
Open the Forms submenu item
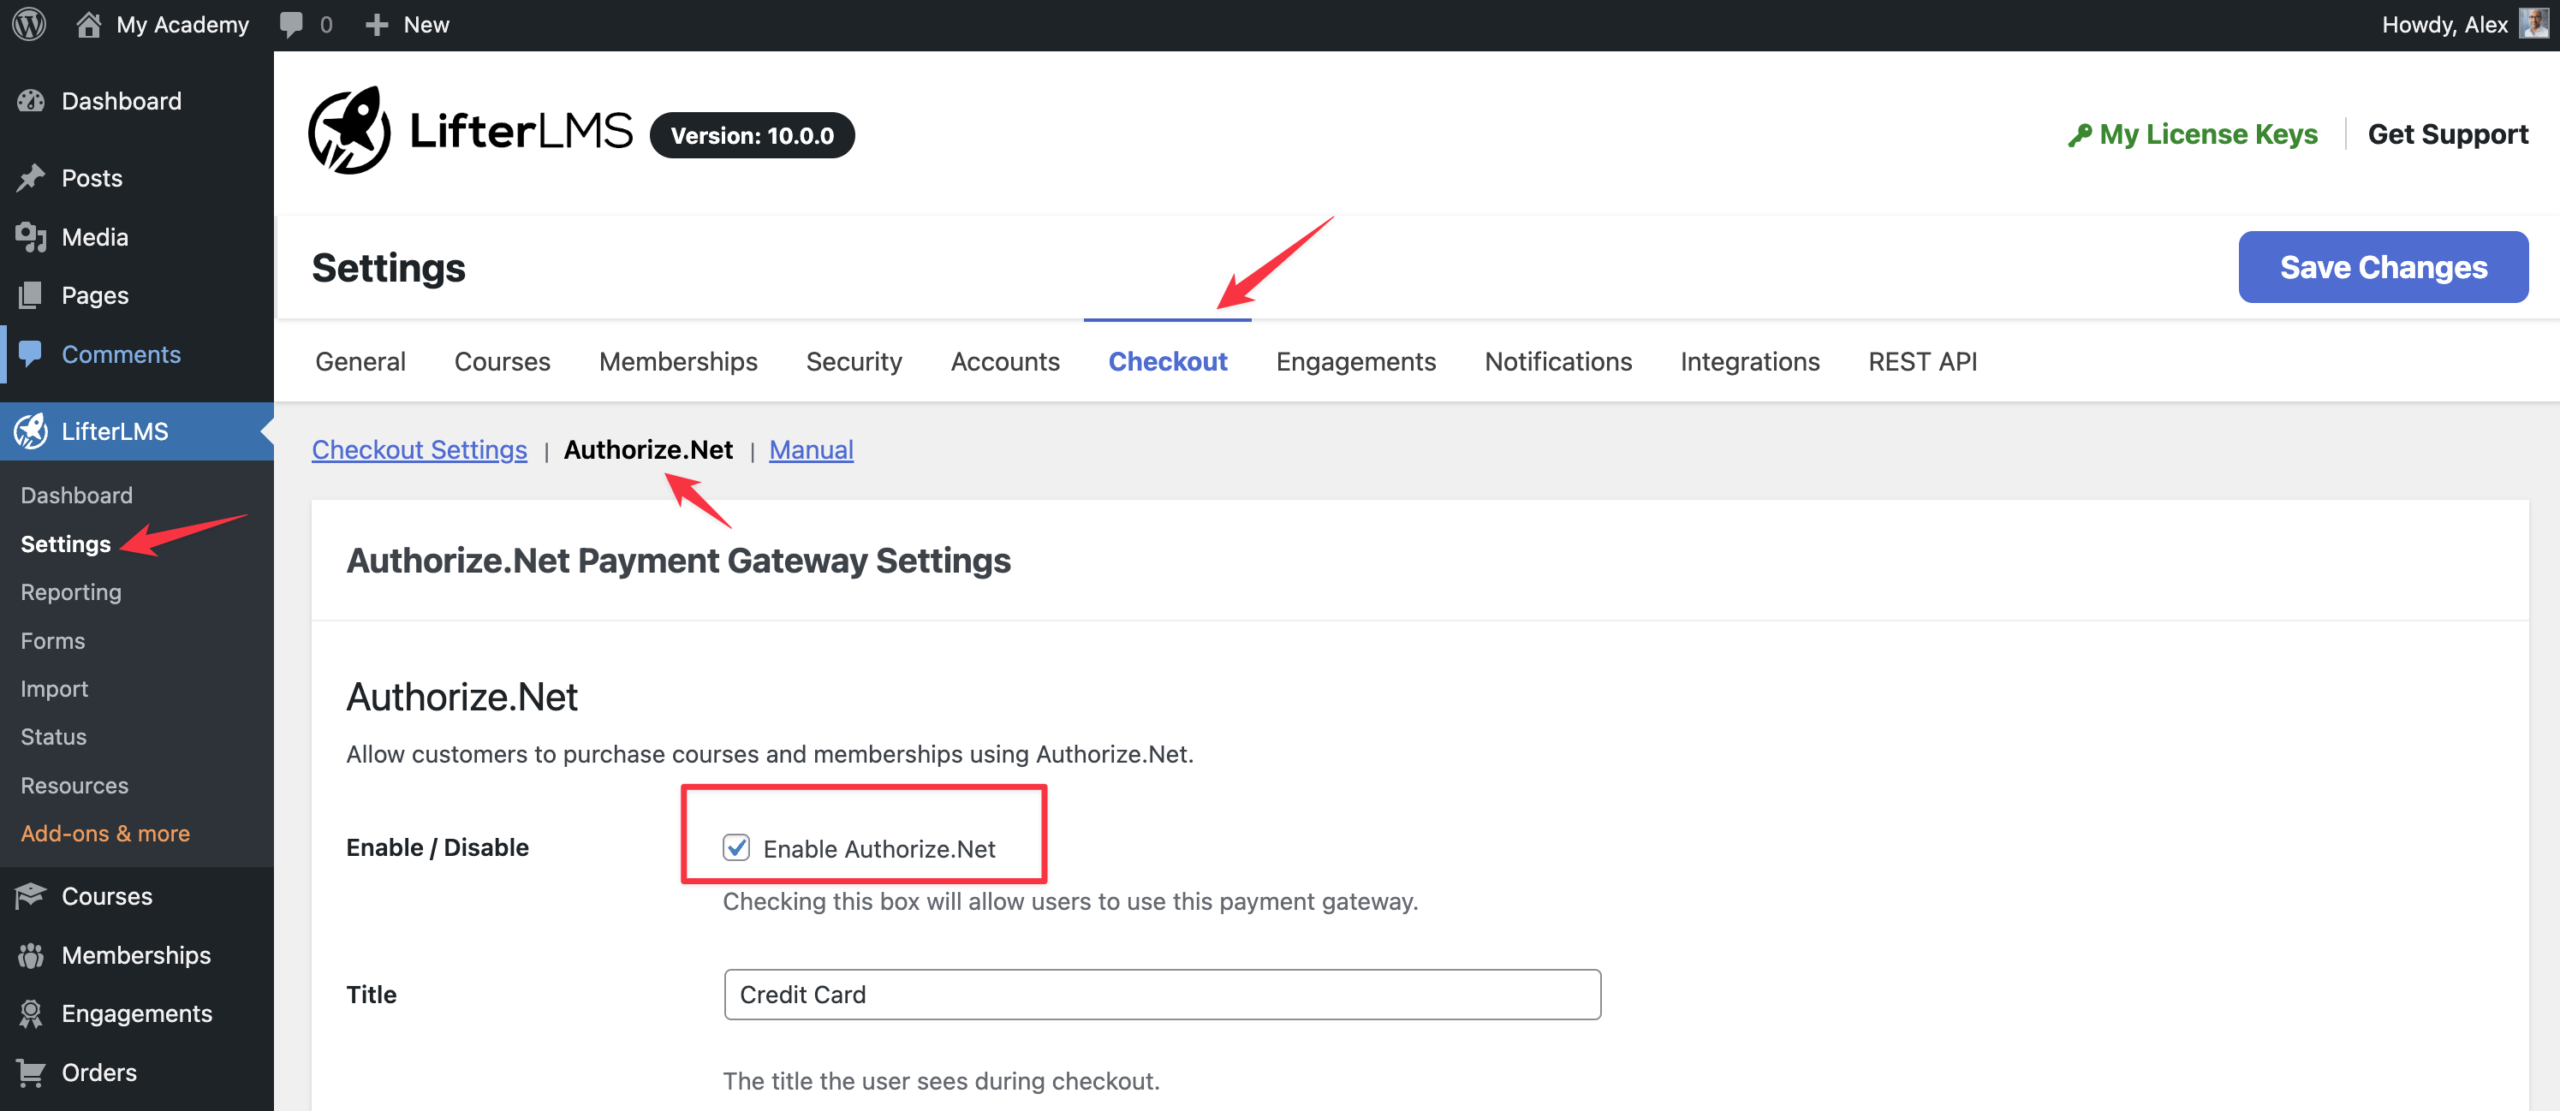53,641
